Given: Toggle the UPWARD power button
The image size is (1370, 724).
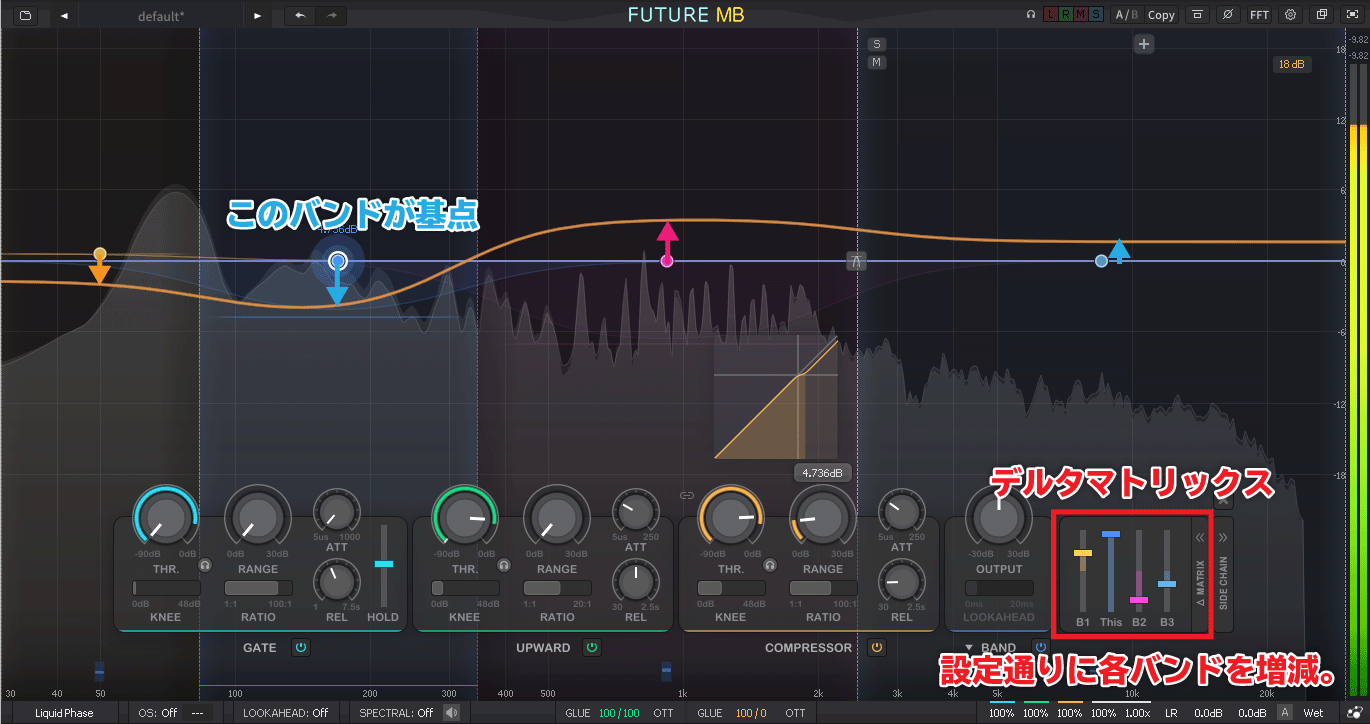Looking at the screenshot, I should pos(591,648).
